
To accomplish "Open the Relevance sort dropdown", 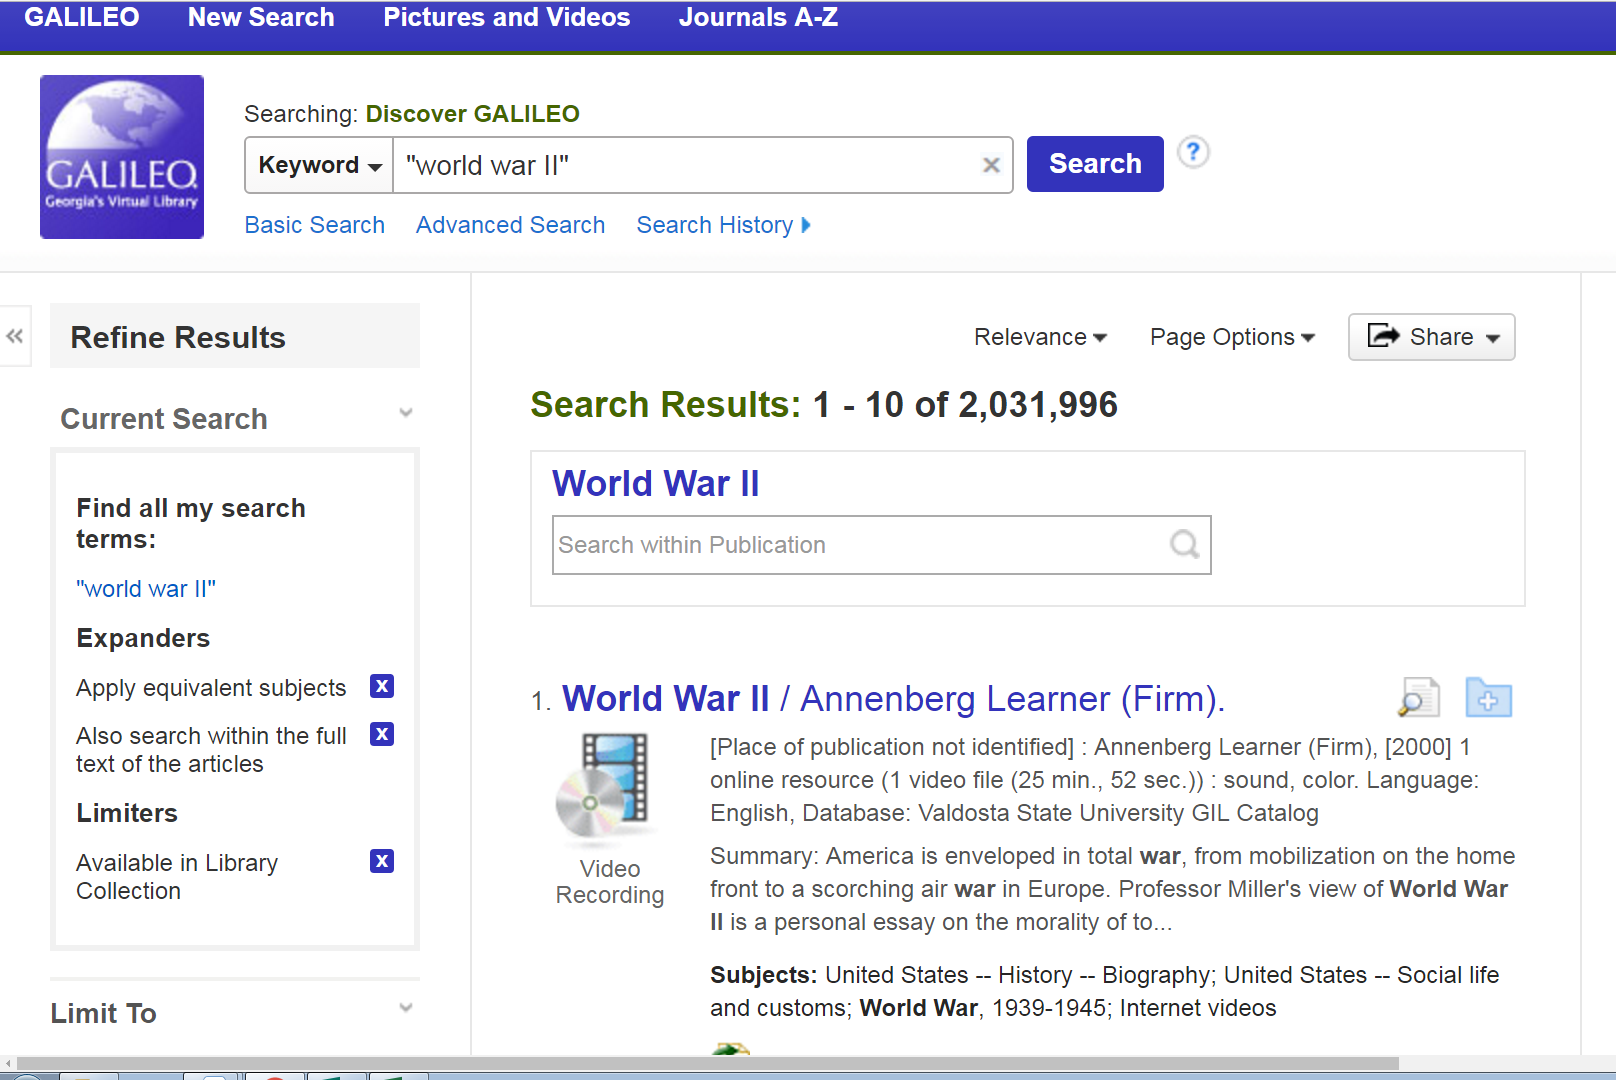I will [1039, 337].
